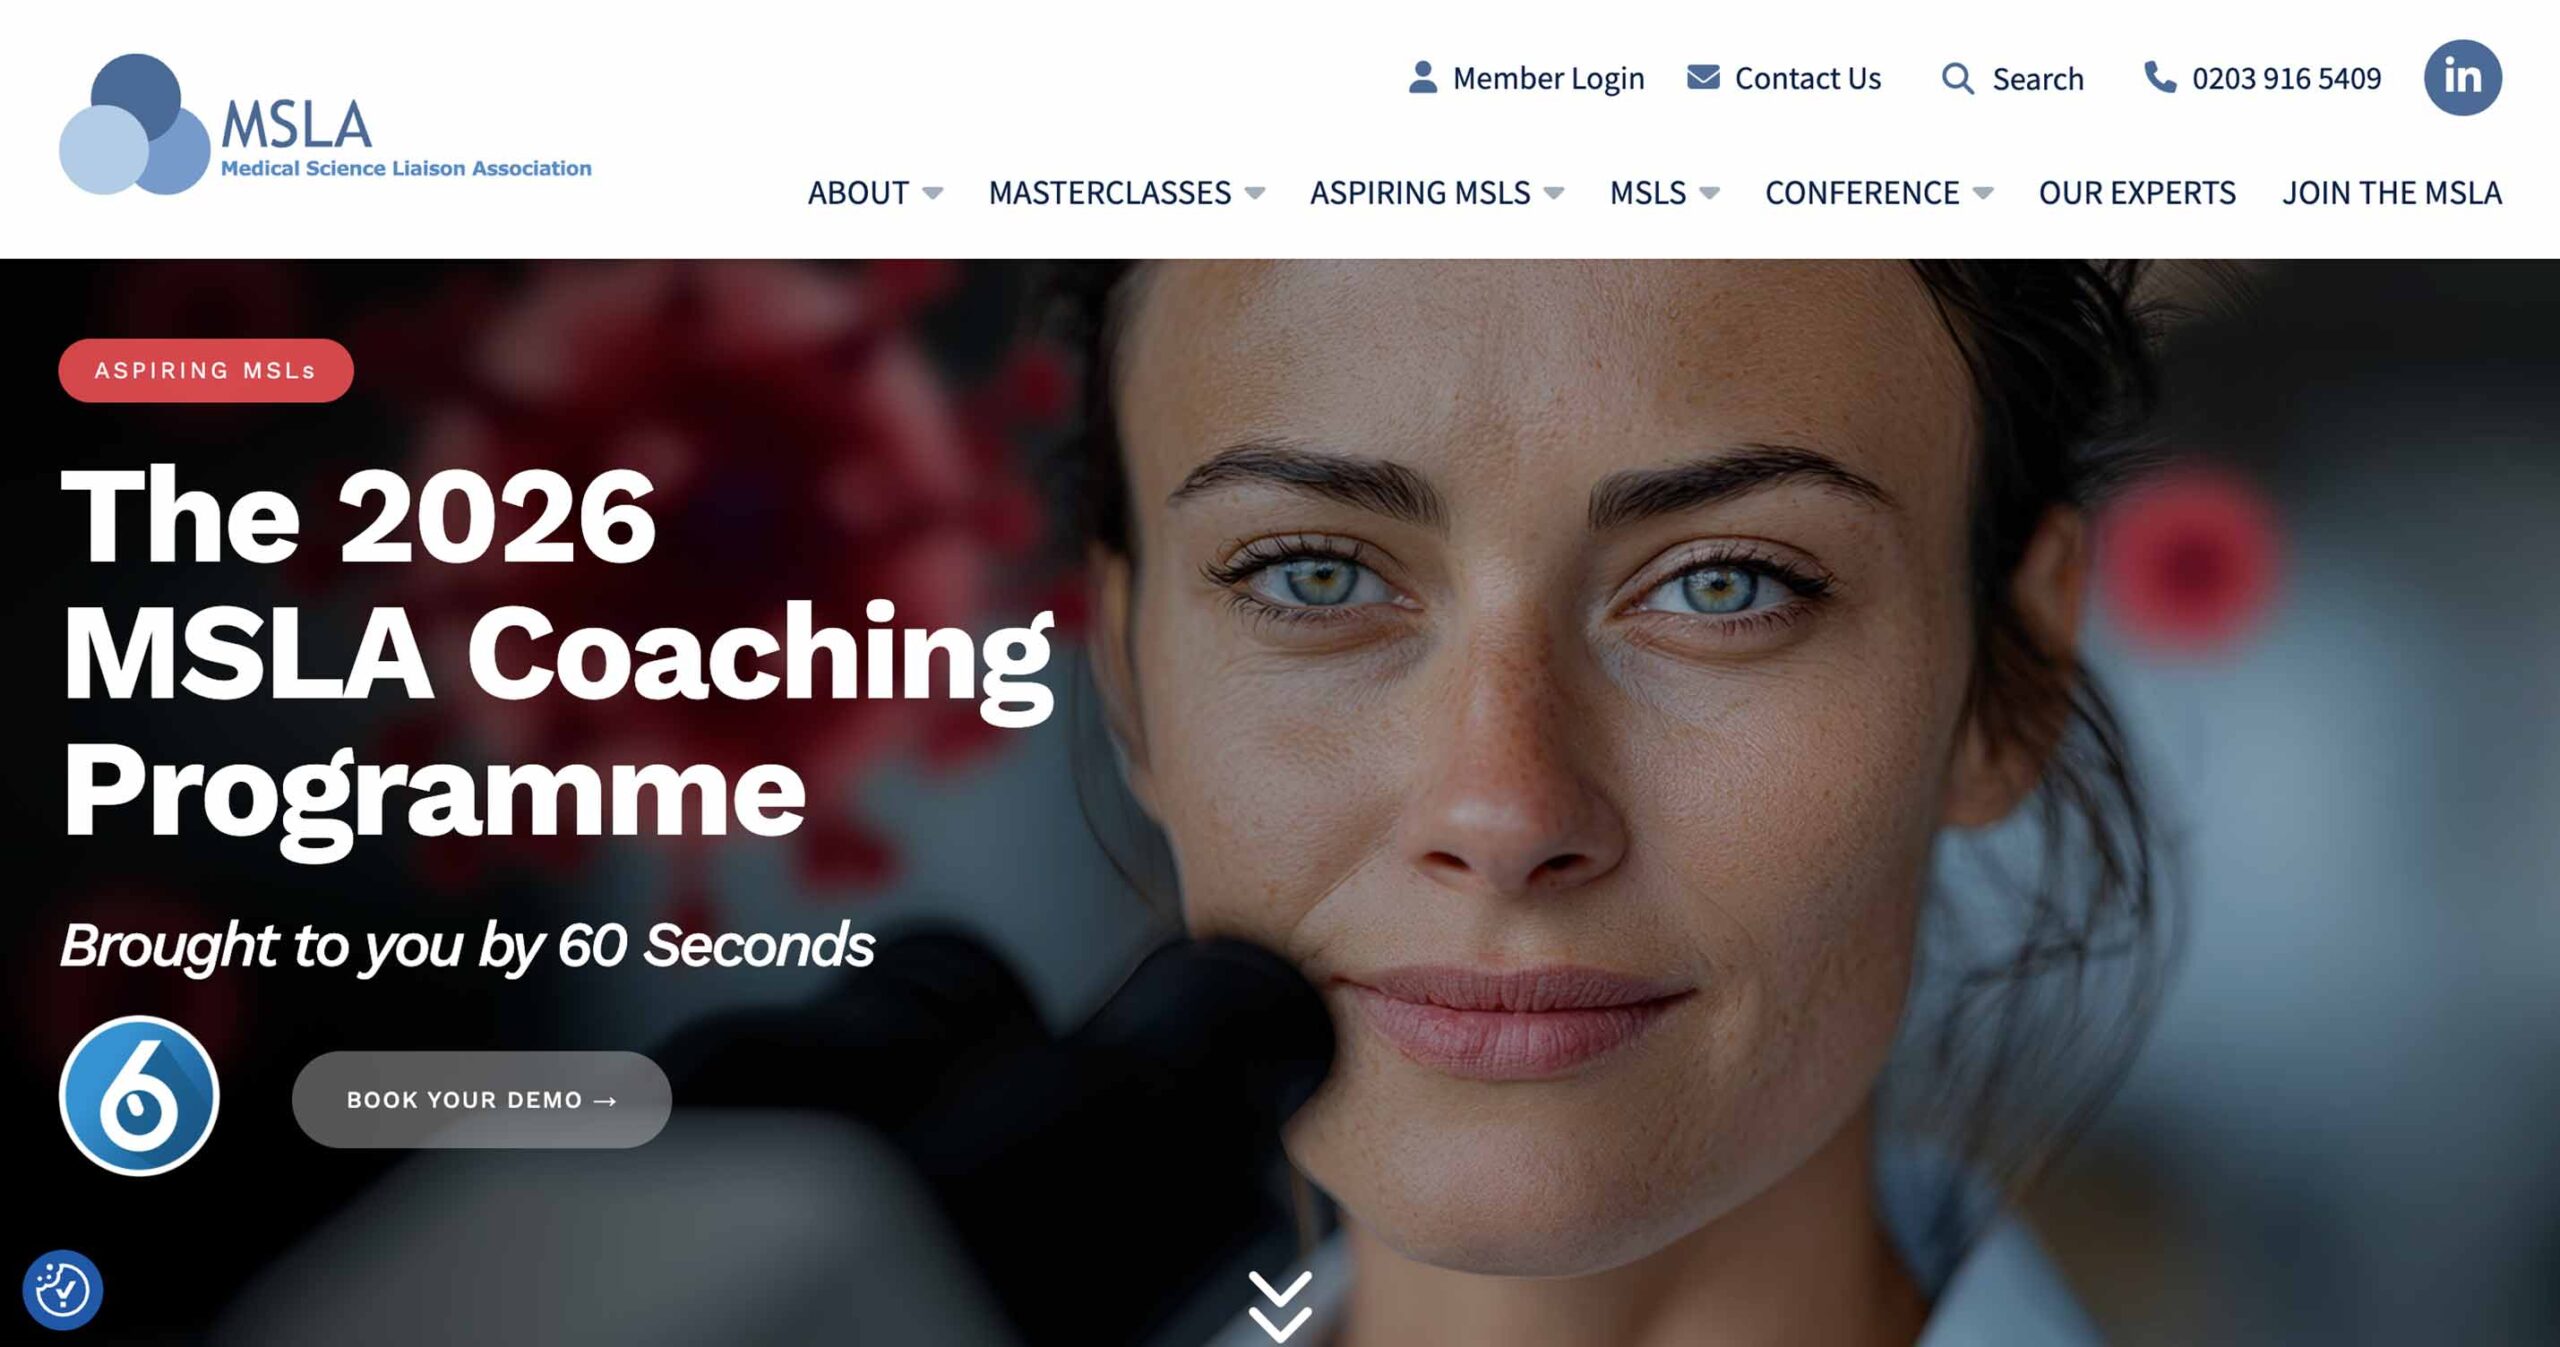Expand the MSLs menu arrow
This screenshot has height=1347, width=2560.
[x=1709, y=193]
